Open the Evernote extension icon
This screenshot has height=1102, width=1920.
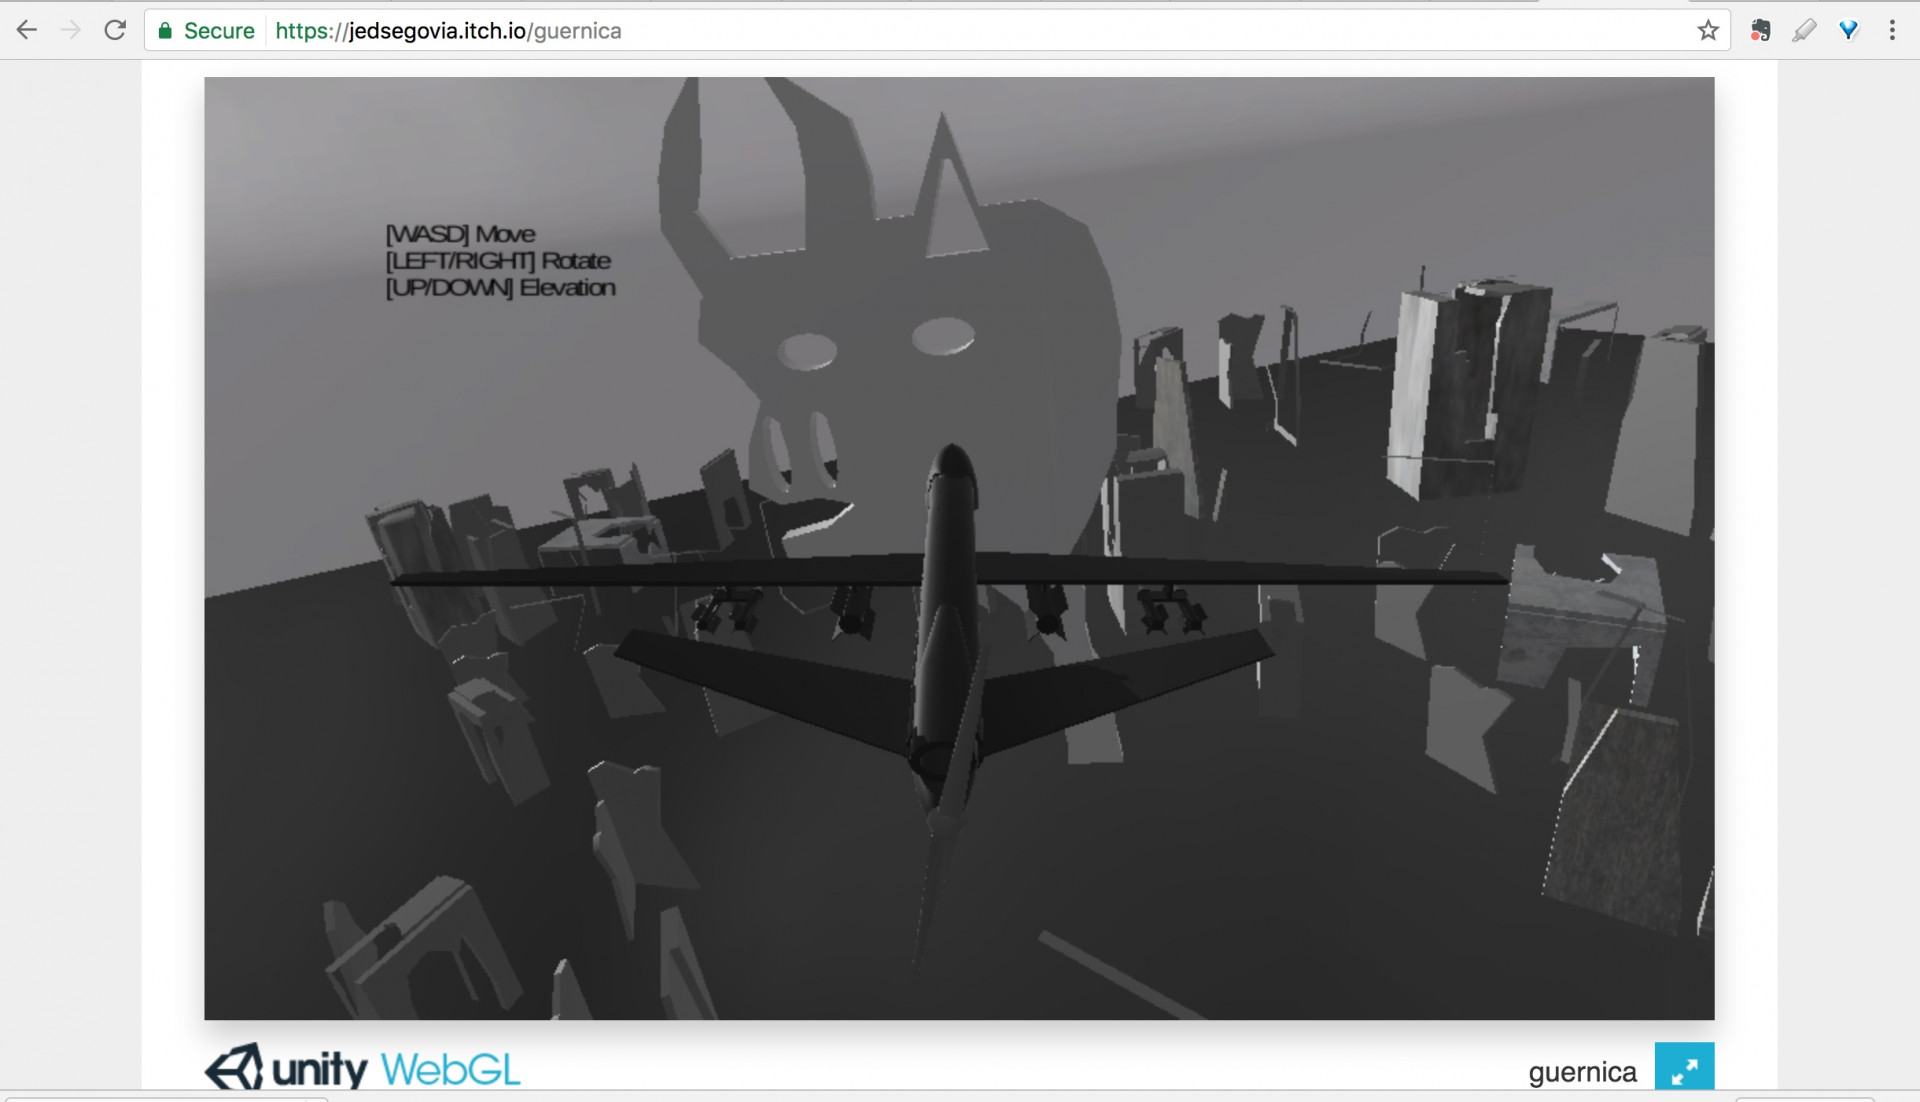point(1761,31)
